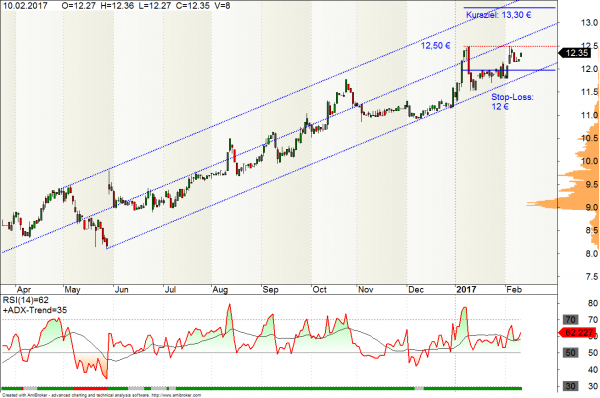This screenshot has height=398, width=600.
Task: Click the gray 50 RSI level marker
Action: point(570,352)
